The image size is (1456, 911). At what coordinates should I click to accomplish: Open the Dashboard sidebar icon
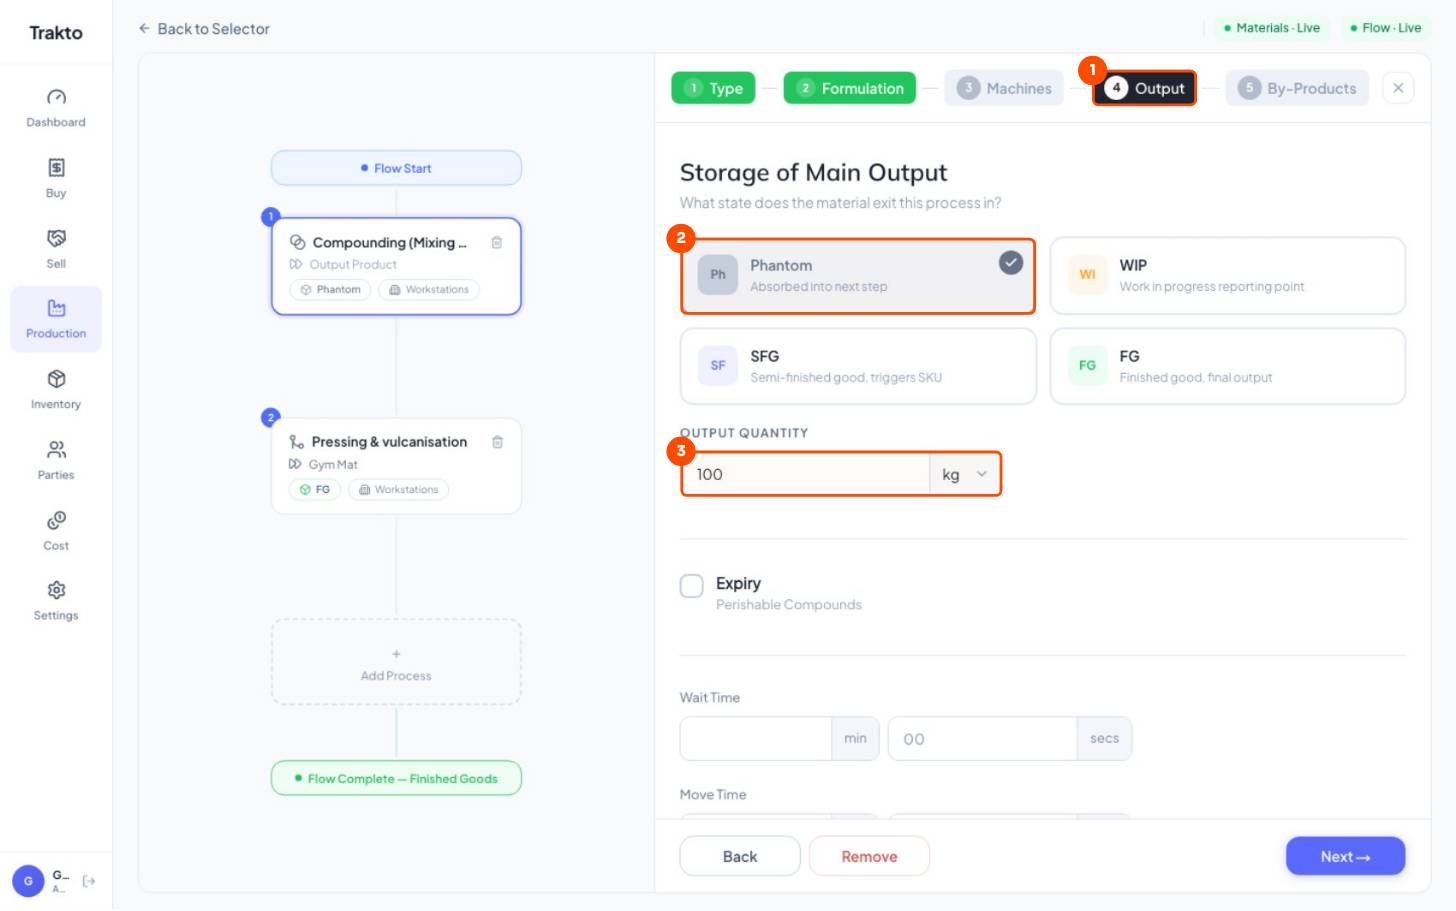point(56,97)
